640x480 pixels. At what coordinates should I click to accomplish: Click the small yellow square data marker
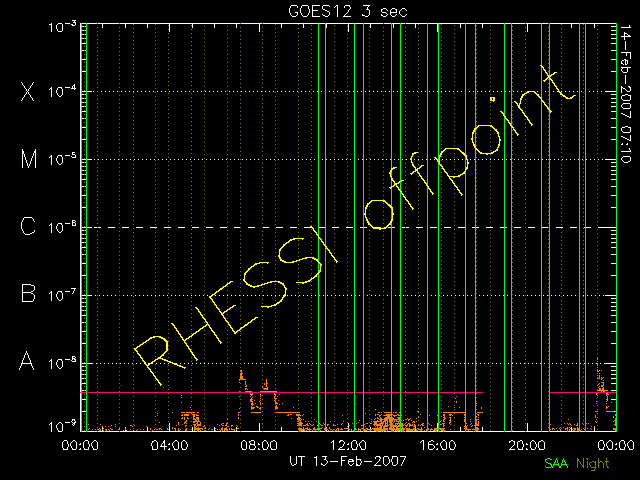tap(493, 99)
